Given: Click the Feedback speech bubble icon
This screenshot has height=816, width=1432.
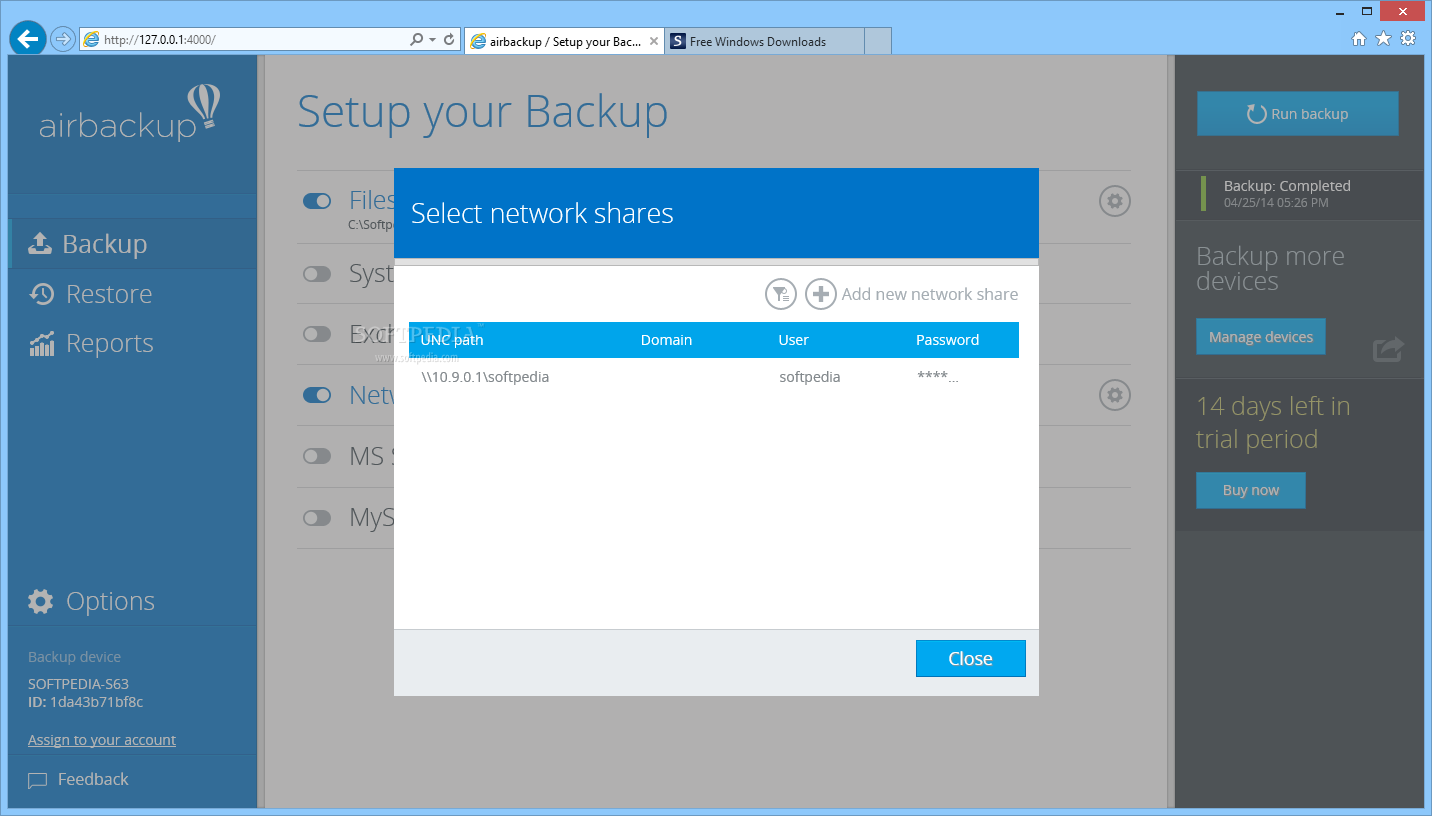Looking at the screenshot, I should (x=38, y=780).
